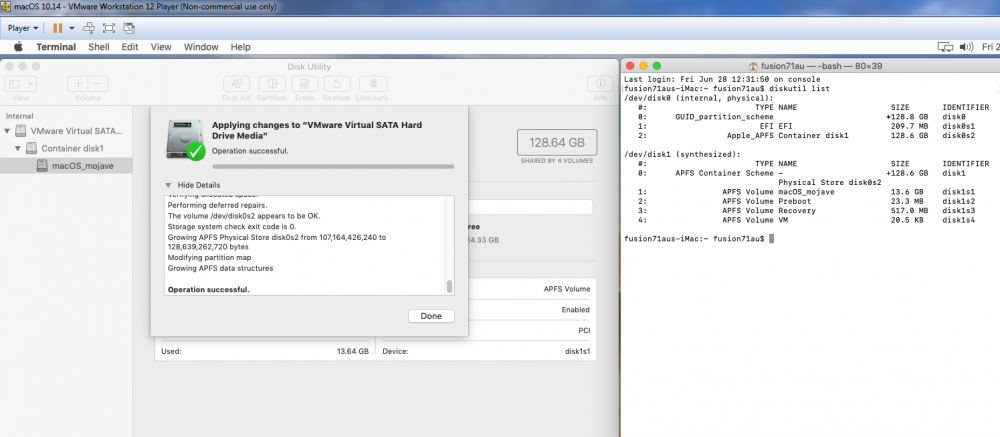Click the Hide Details disclosure triangle

(168, 185)
